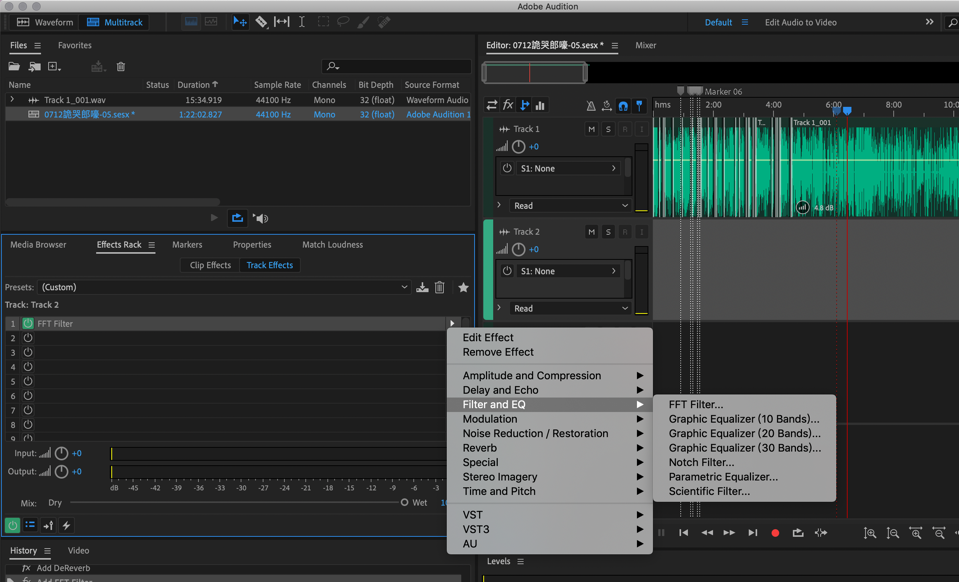Click Track 1 volume knob
959x582 pixels.
(518, 147)
